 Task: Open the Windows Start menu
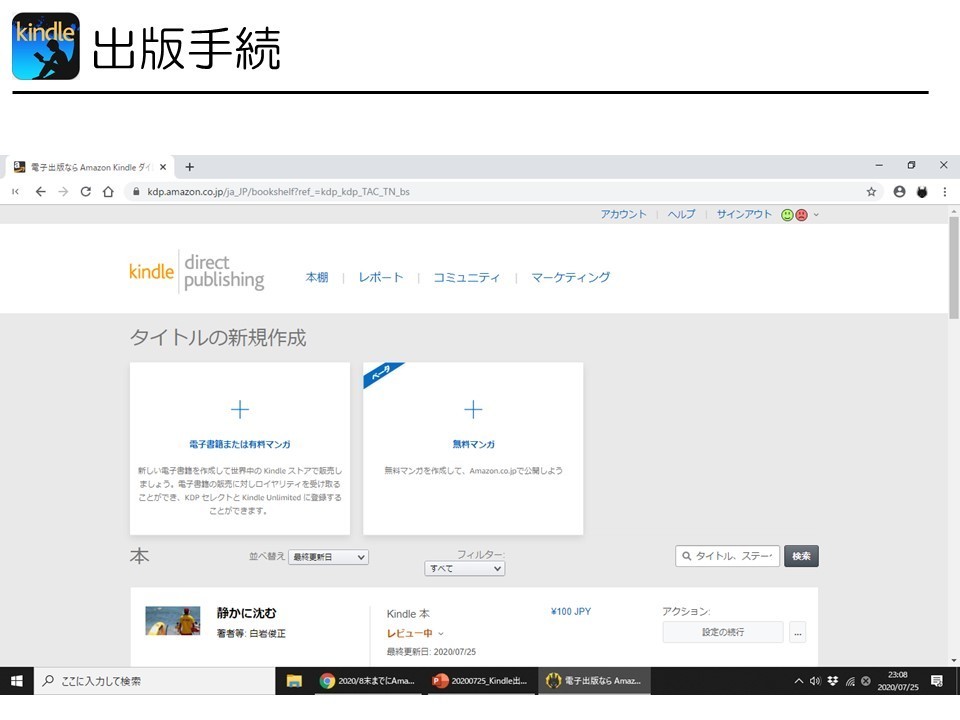click(17, 681)
